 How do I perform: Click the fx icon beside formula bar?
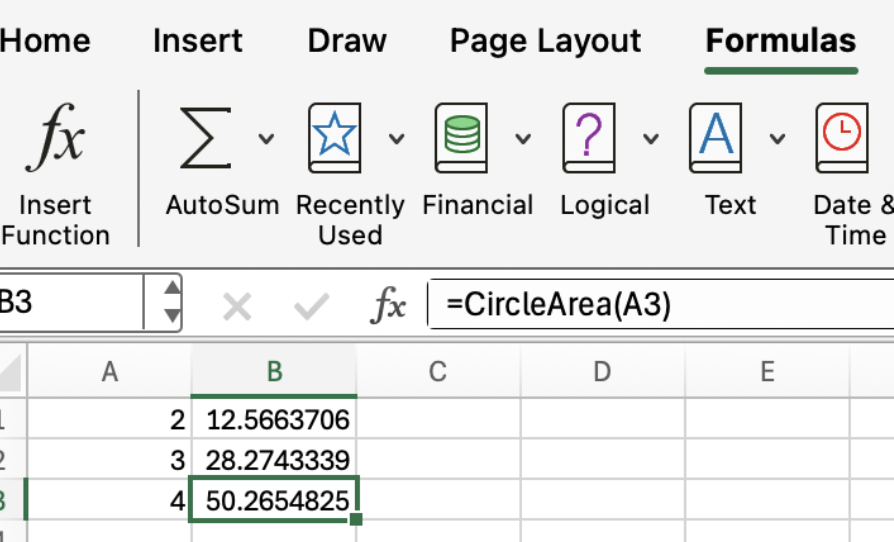(388, 305)
